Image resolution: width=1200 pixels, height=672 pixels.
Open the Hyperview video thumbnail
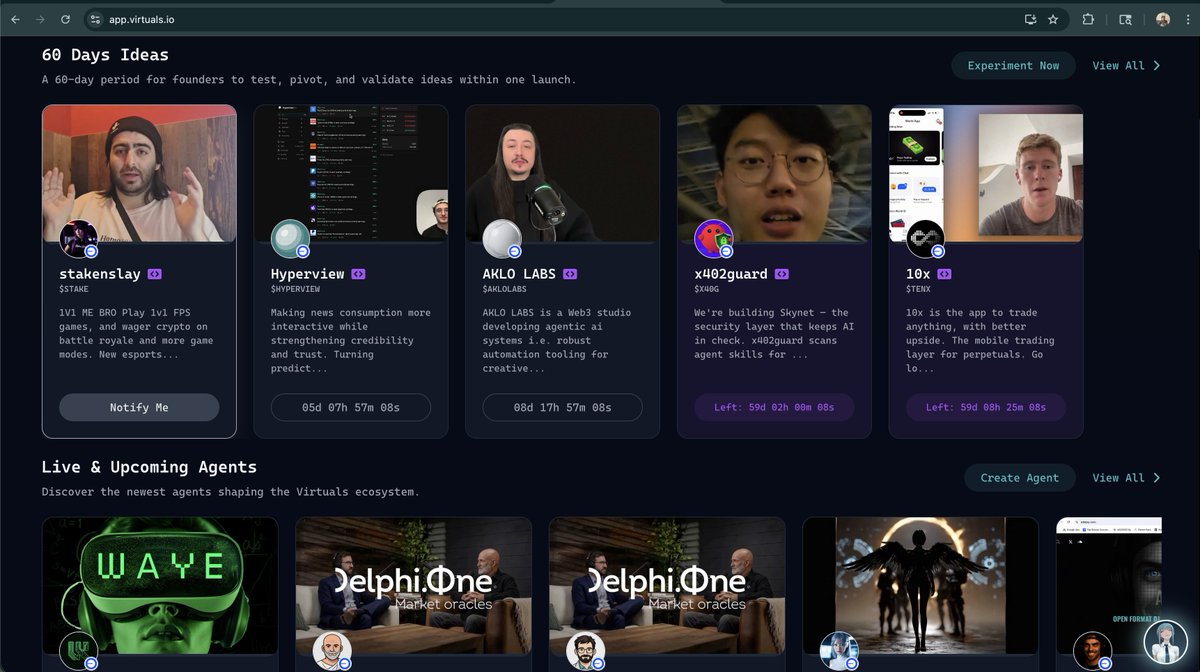(x=351, y=173)
